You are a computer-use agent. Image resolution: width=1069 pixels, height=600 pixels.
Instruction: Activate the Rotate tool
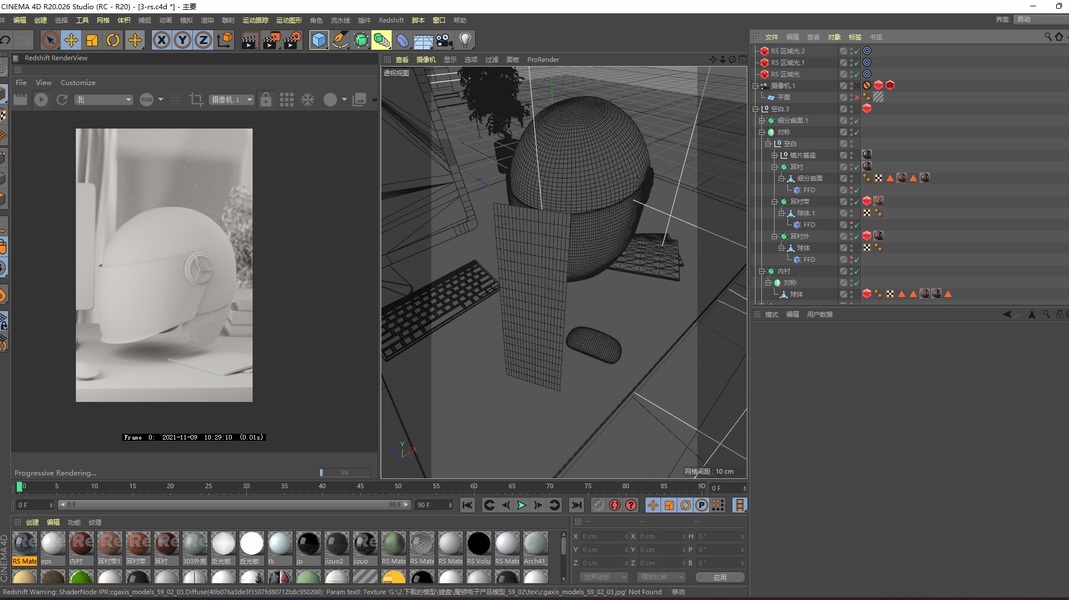click(113, 40)
